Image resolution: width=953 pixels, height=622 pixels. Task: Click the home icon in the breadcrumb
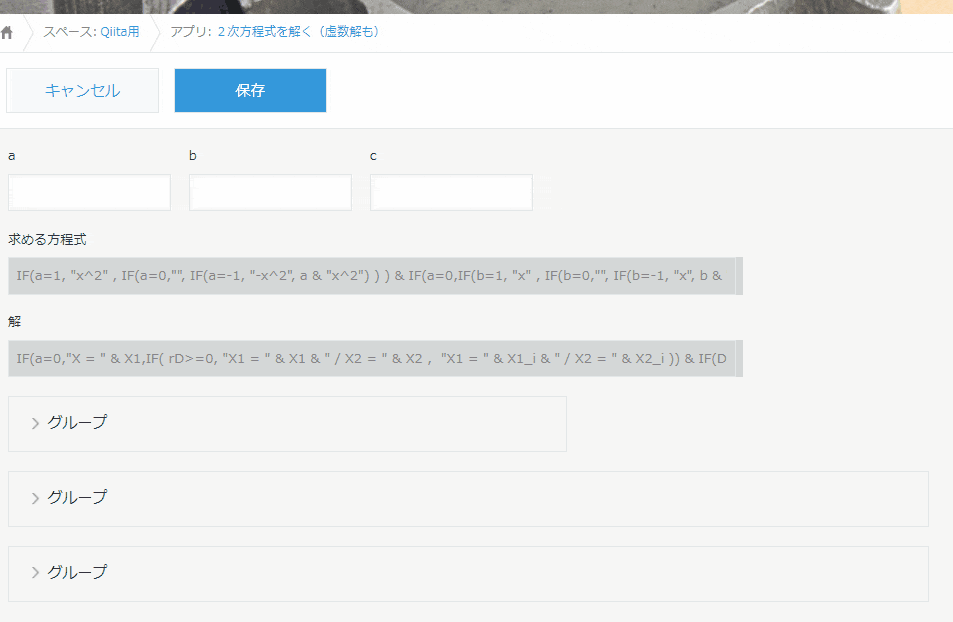10,31
